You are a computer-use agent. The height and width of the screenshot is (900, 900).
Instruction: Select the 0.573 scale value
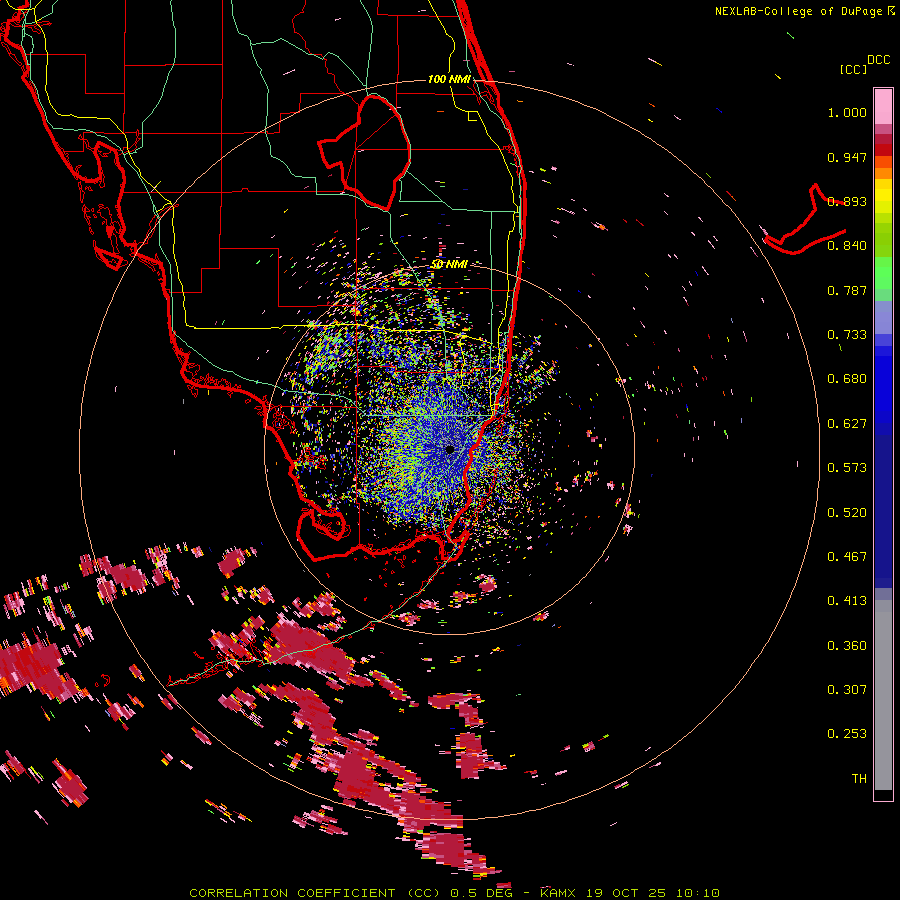tap(847, 468)
